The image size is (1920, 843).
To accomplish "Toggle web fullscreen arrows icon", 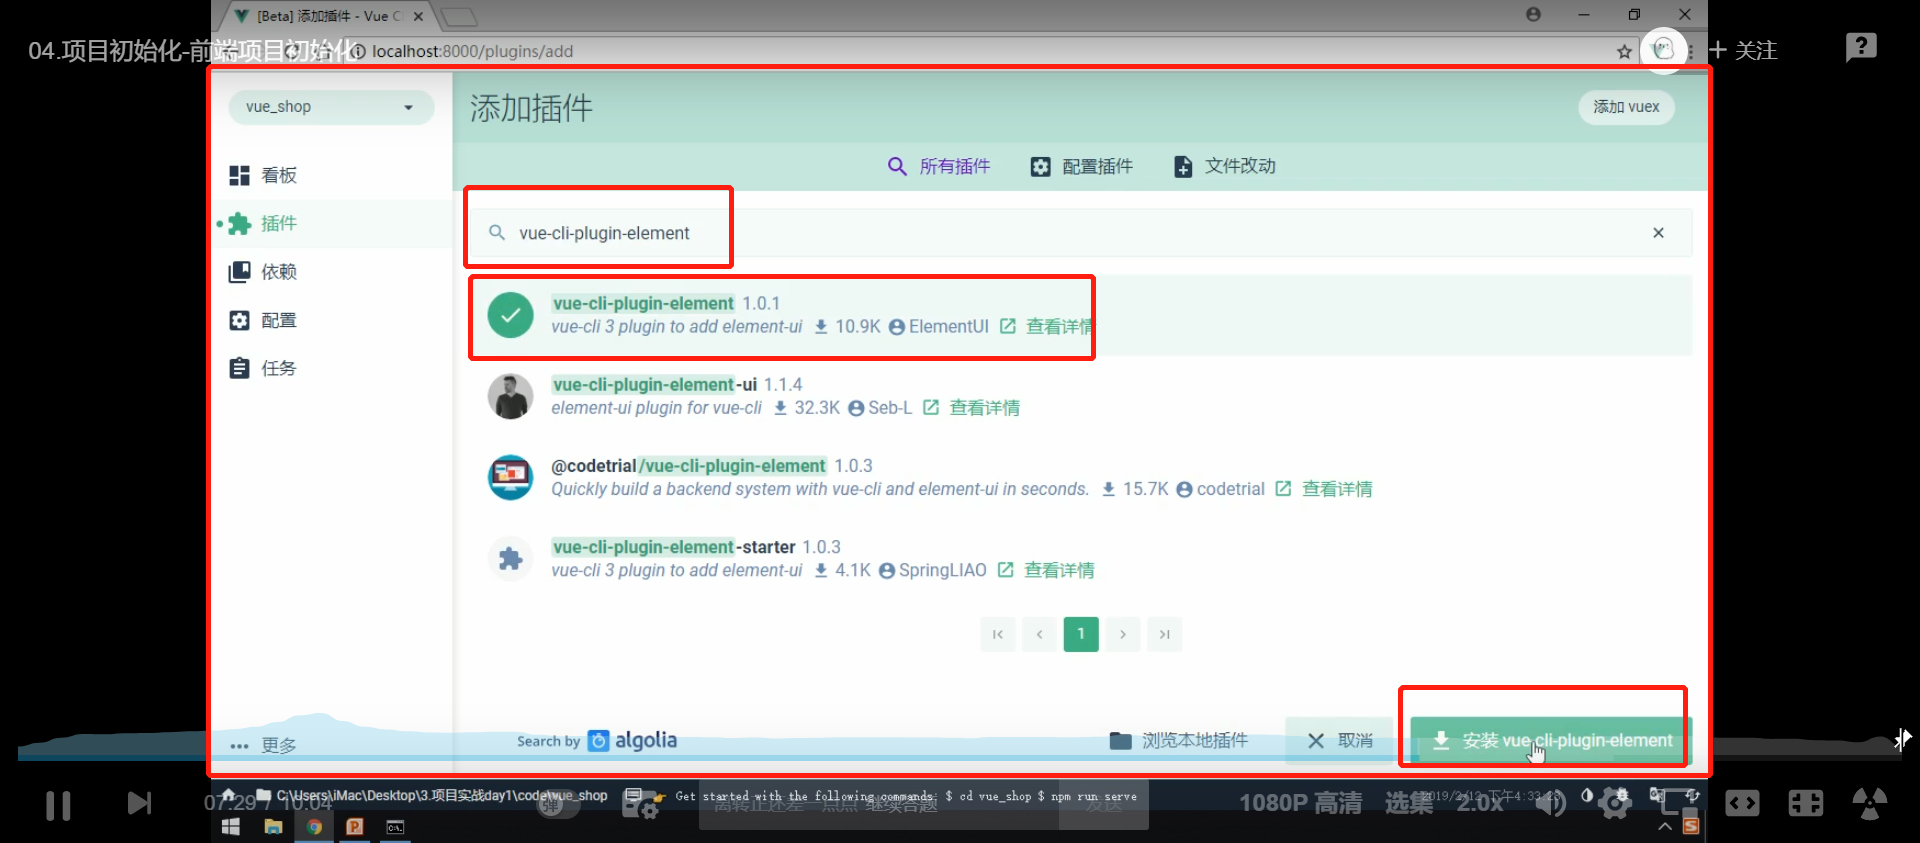I will point(1742,803).
